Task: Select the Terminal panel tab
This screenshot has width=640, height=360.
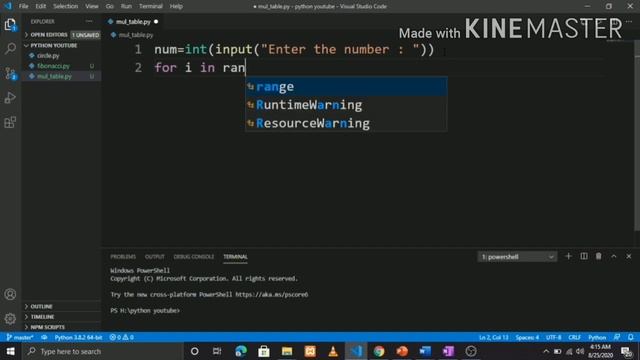Action: tap(235, 257)
